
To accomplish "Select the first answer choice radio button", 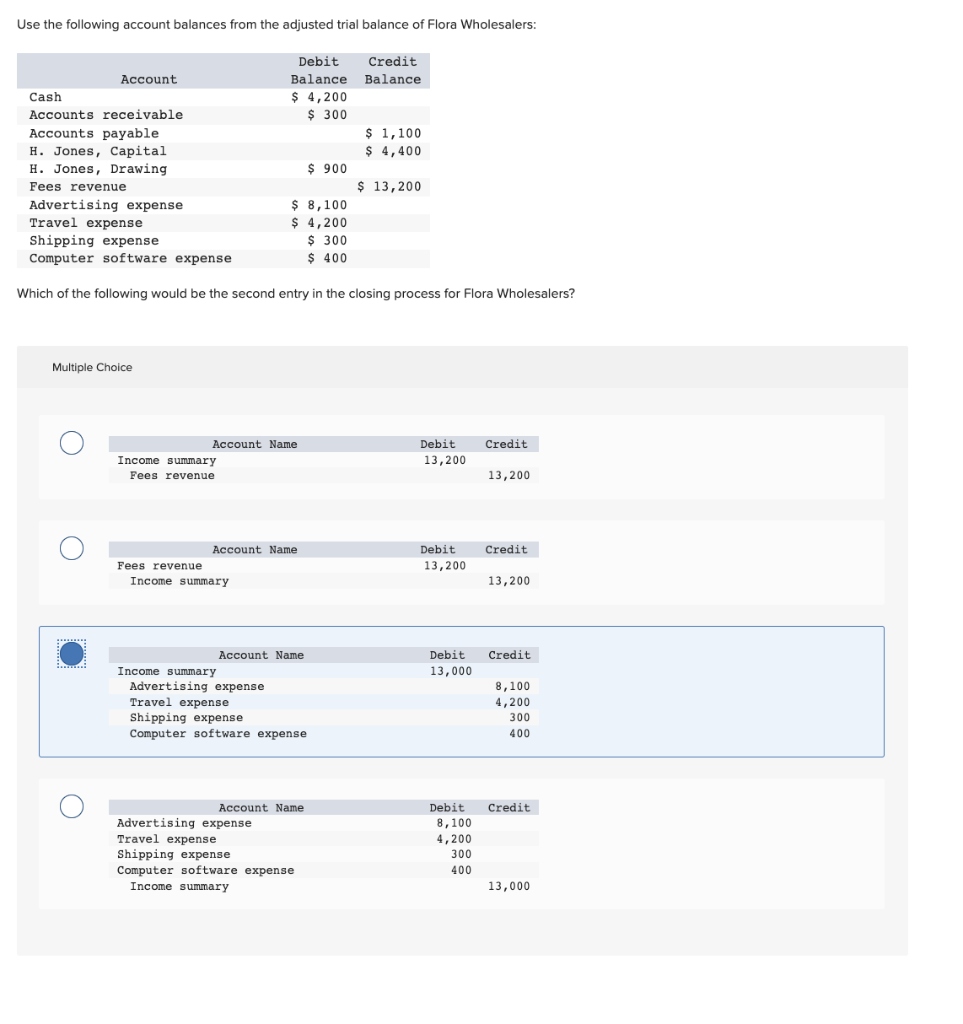I will pos(71,443).
